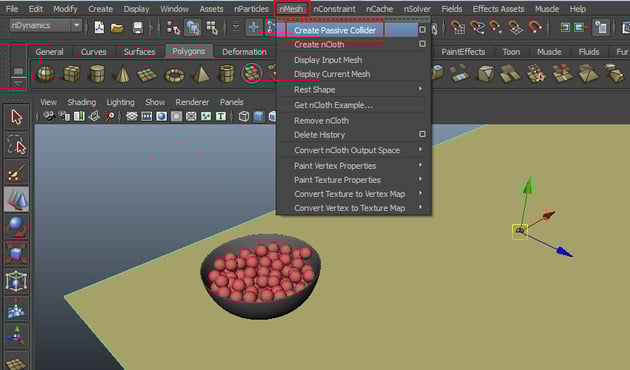Toggle the grid display in the panel toolbar
Image resolution: width=630 pixels, height=370 pixels.
coord(132,117)
